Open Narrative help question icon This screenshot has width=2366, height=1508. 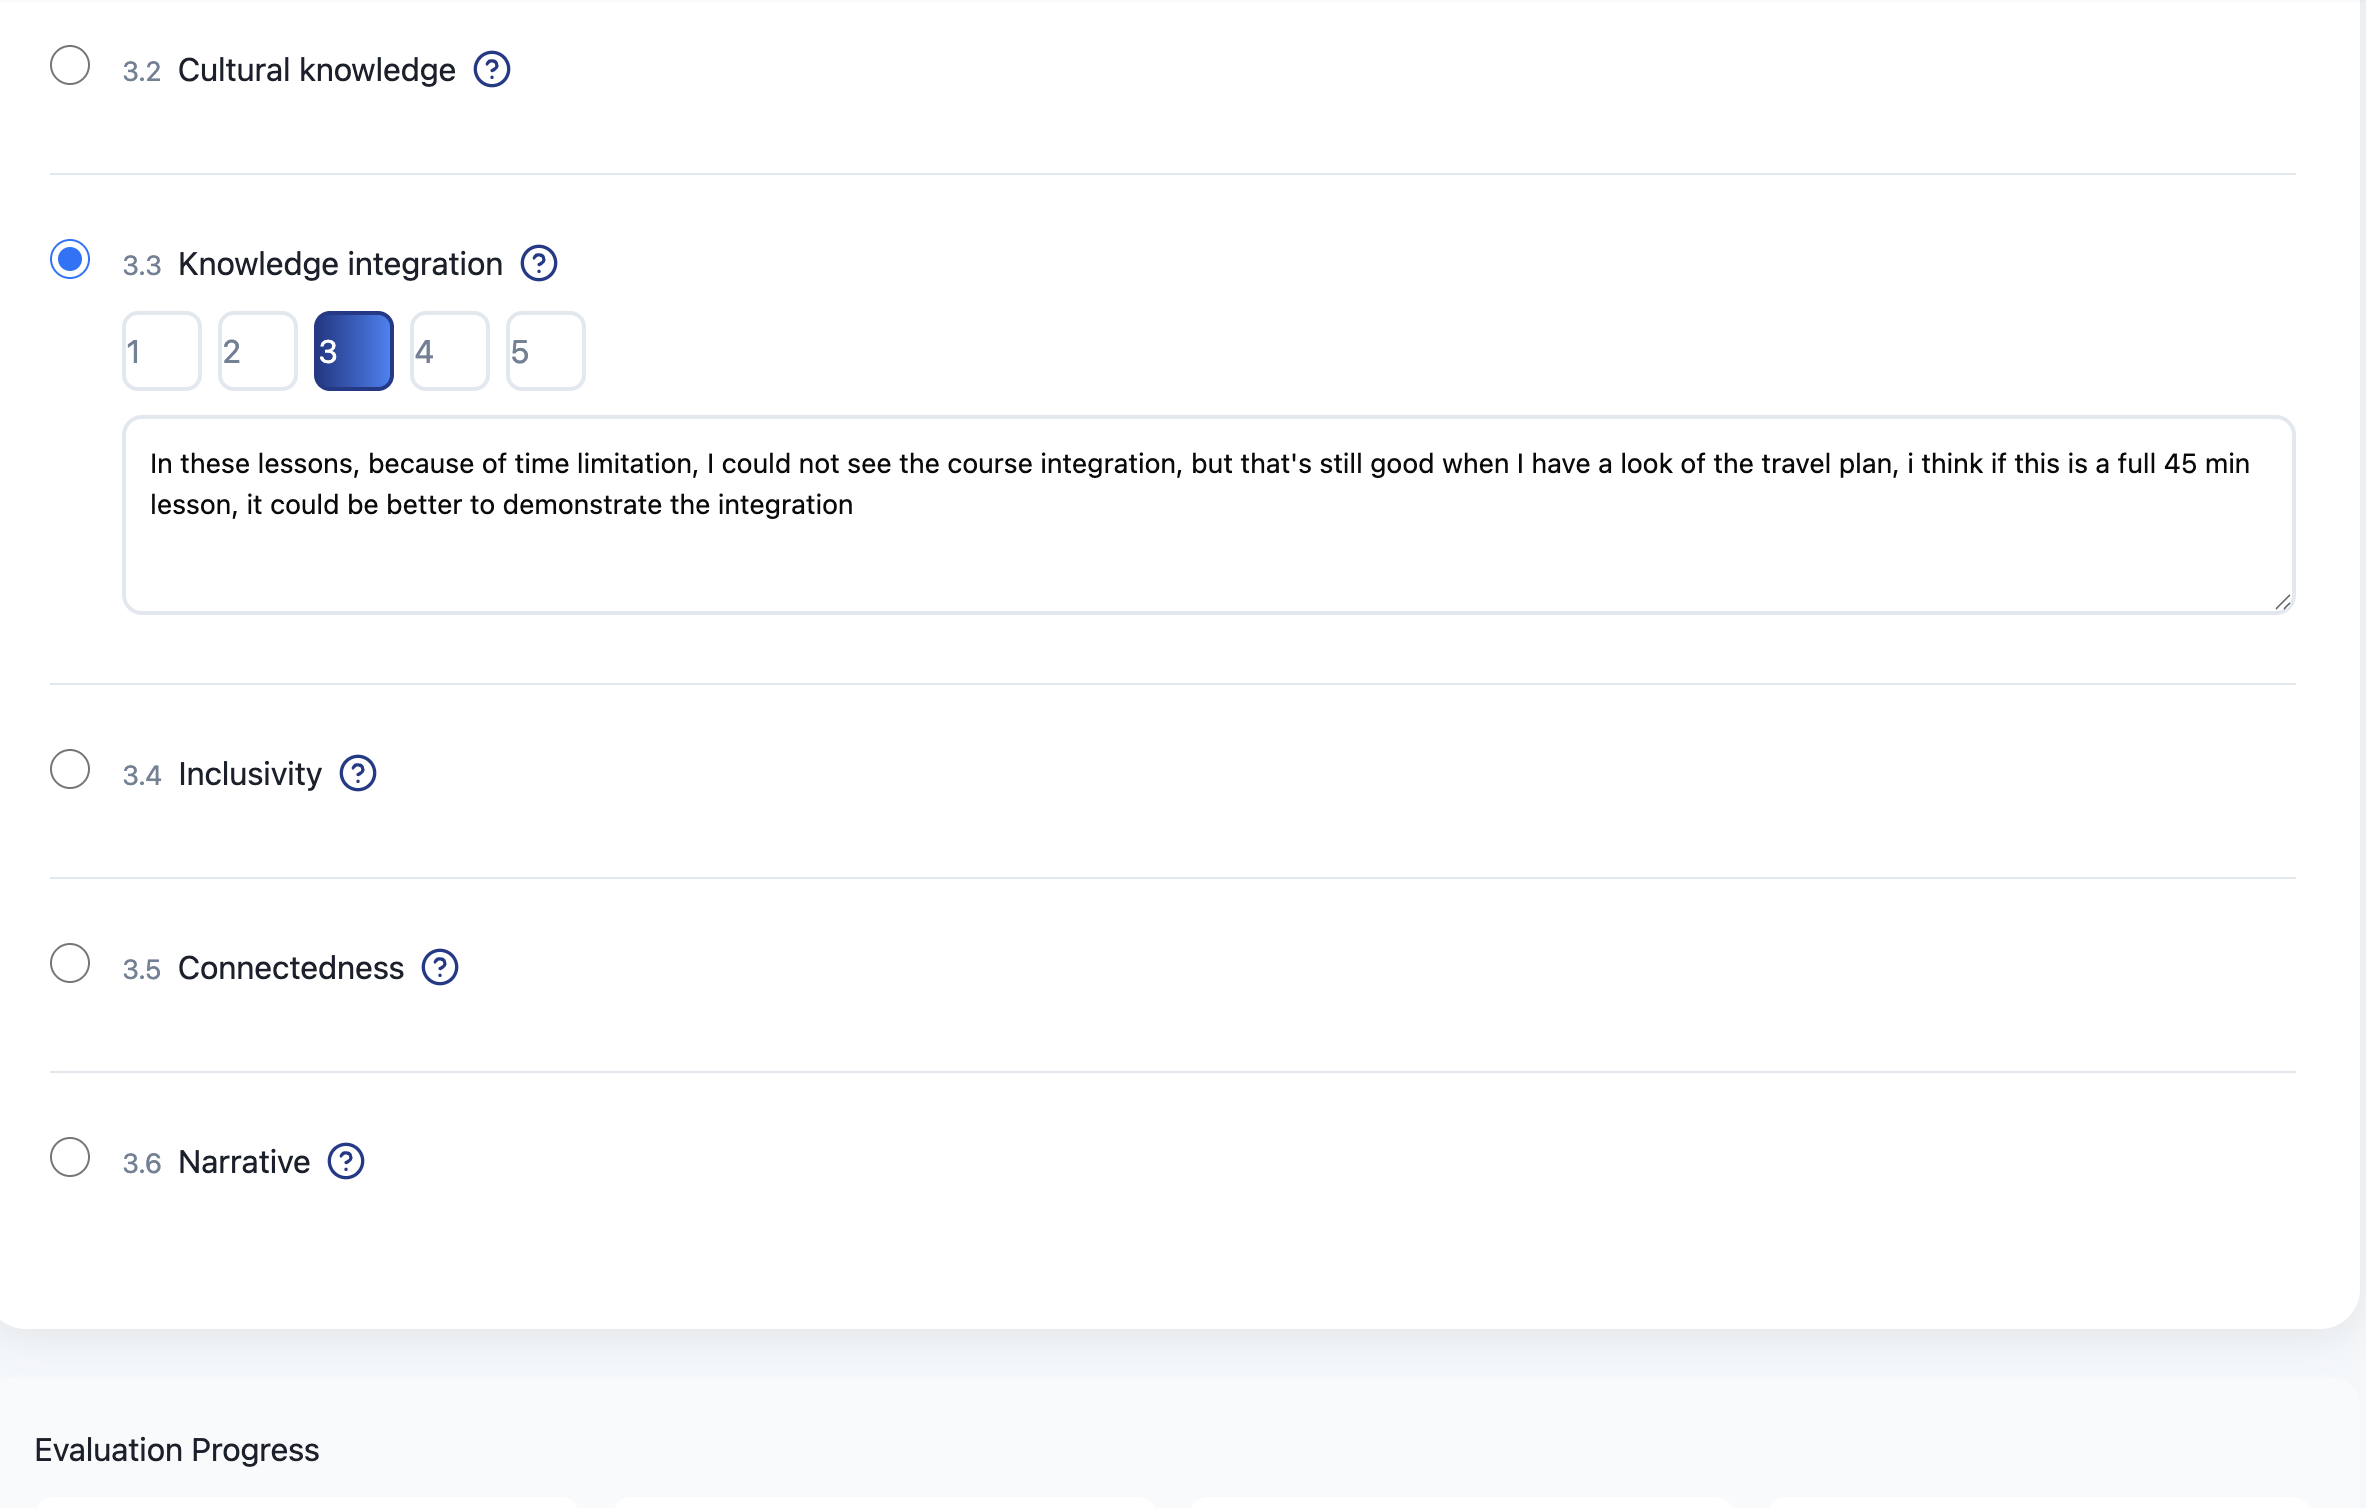coord(345,1162)
